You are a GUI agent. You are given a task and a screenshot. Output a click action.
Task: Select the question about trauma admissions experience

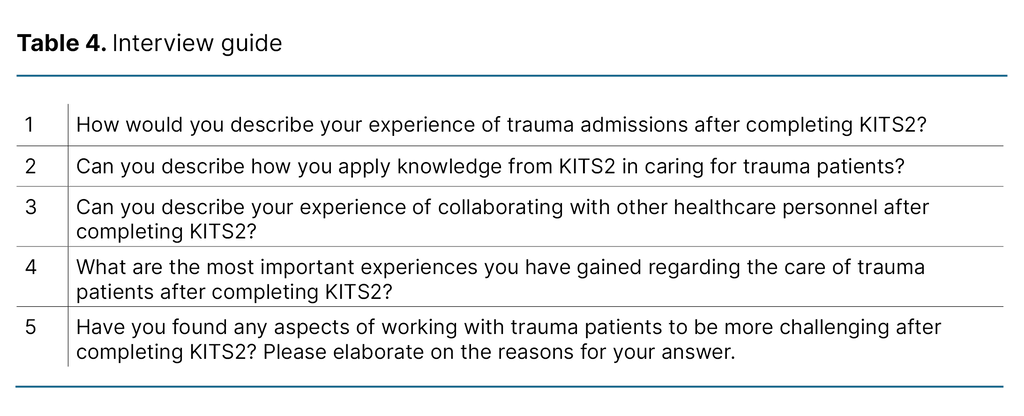501,125
